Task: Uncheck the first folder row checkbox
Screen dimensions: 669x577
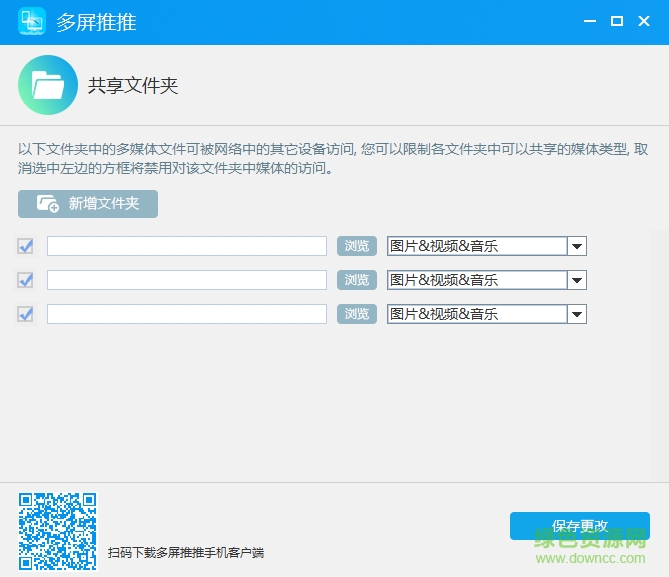Action: (x=26, y=246)
